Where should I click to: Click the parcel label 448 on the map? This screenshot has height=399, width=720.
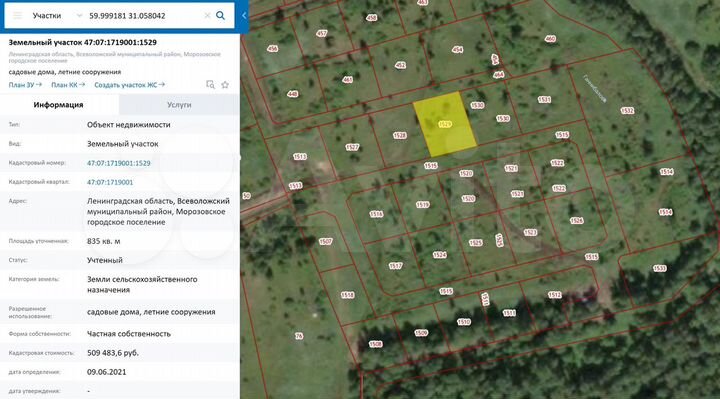[x=292, y=94]
